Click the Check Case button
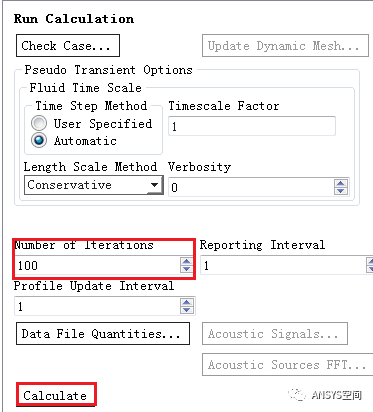The height and width of the screenshot is (412, 373). pos(68,45)
